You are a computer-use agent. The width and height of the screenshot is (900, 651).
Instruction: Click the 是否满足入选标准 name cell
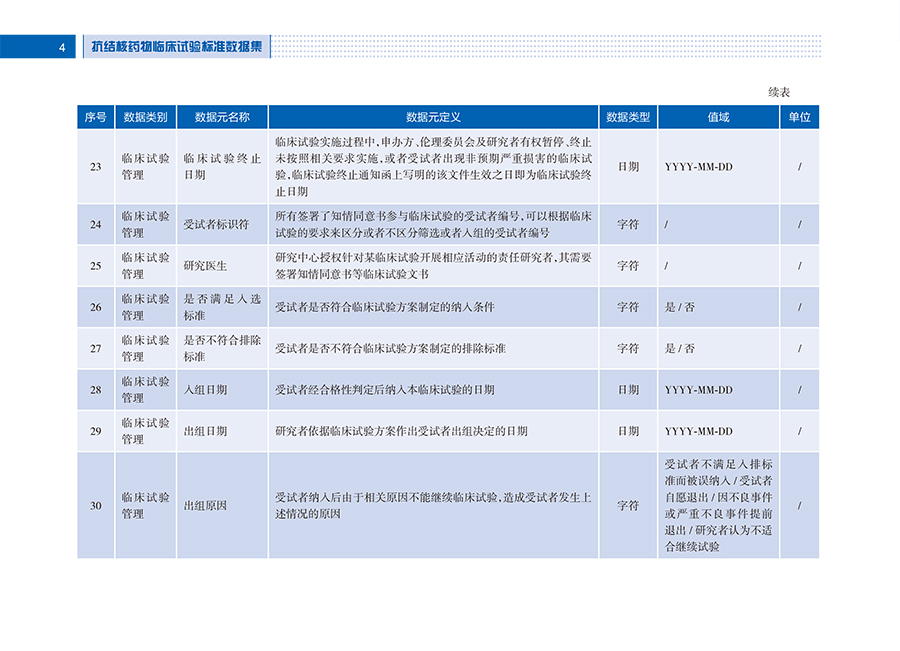(x=222, y=308)
